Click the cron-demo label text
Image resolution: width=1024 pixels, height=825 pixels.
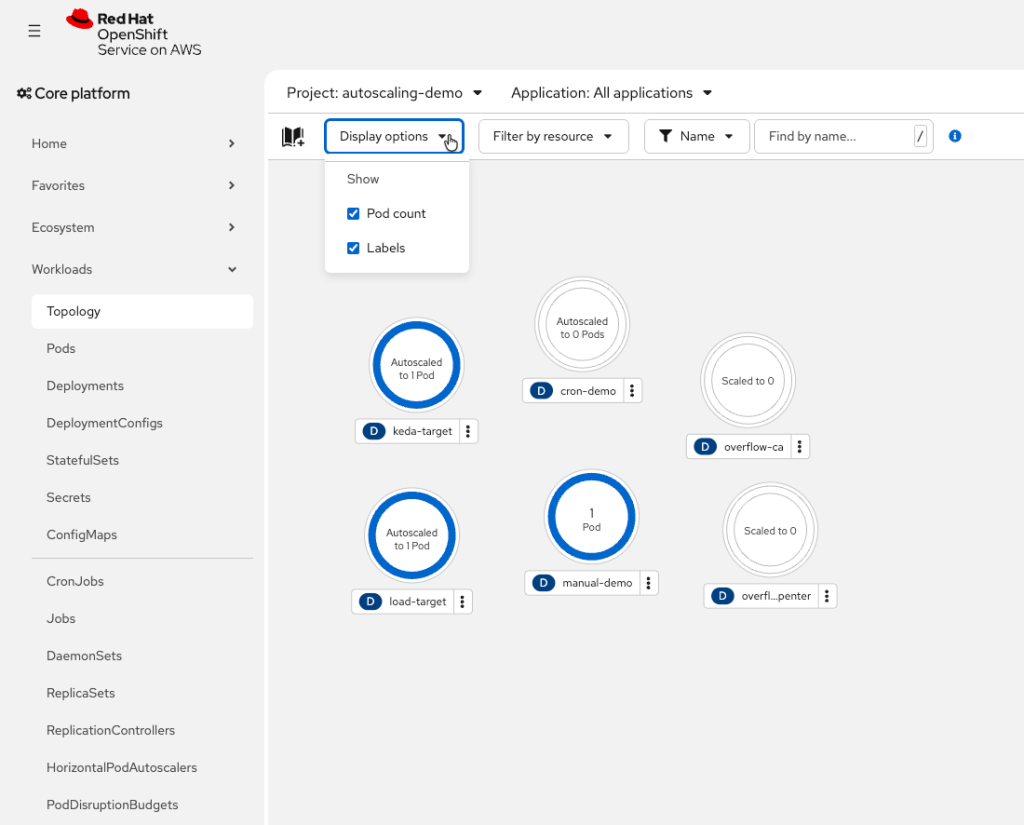tap(588, 391)
